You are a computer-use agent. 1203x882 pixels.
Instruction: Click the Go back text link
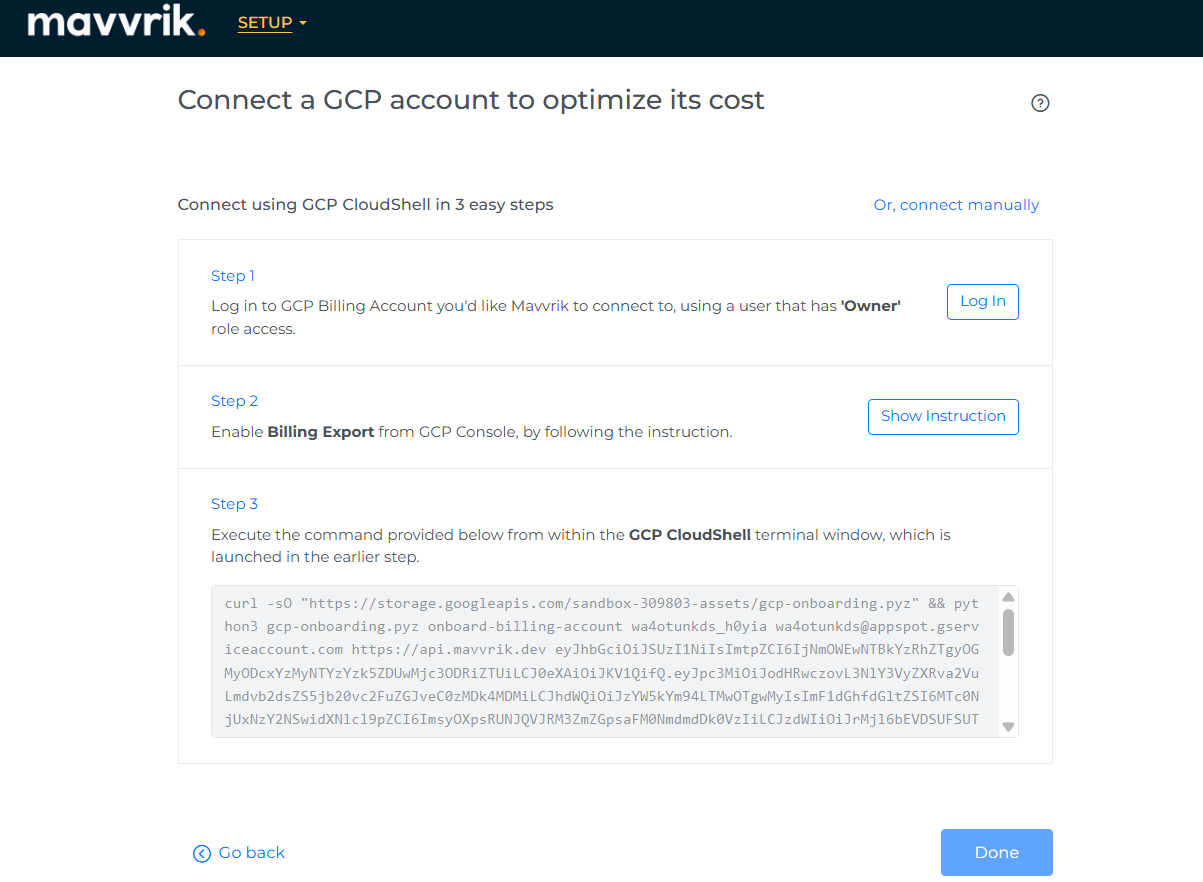pos(252,853)
